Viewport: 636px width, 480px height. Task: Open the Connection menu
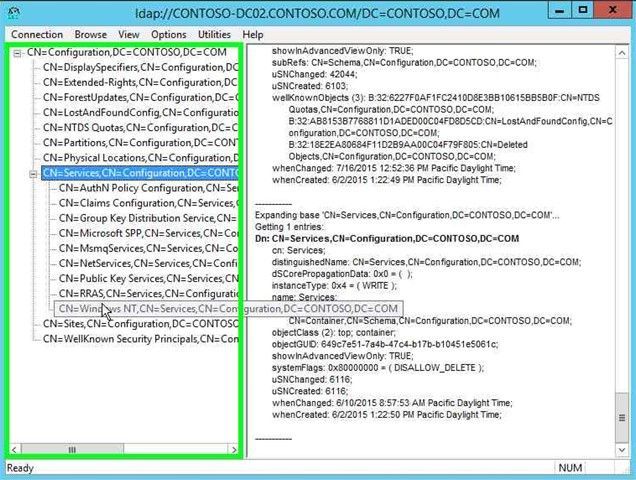(37, 34)
